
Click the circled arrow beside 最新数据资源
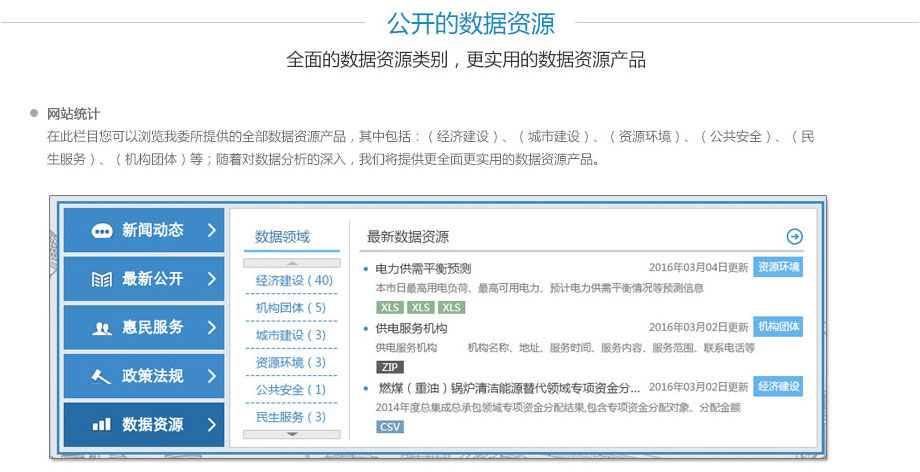click(794, 237)
